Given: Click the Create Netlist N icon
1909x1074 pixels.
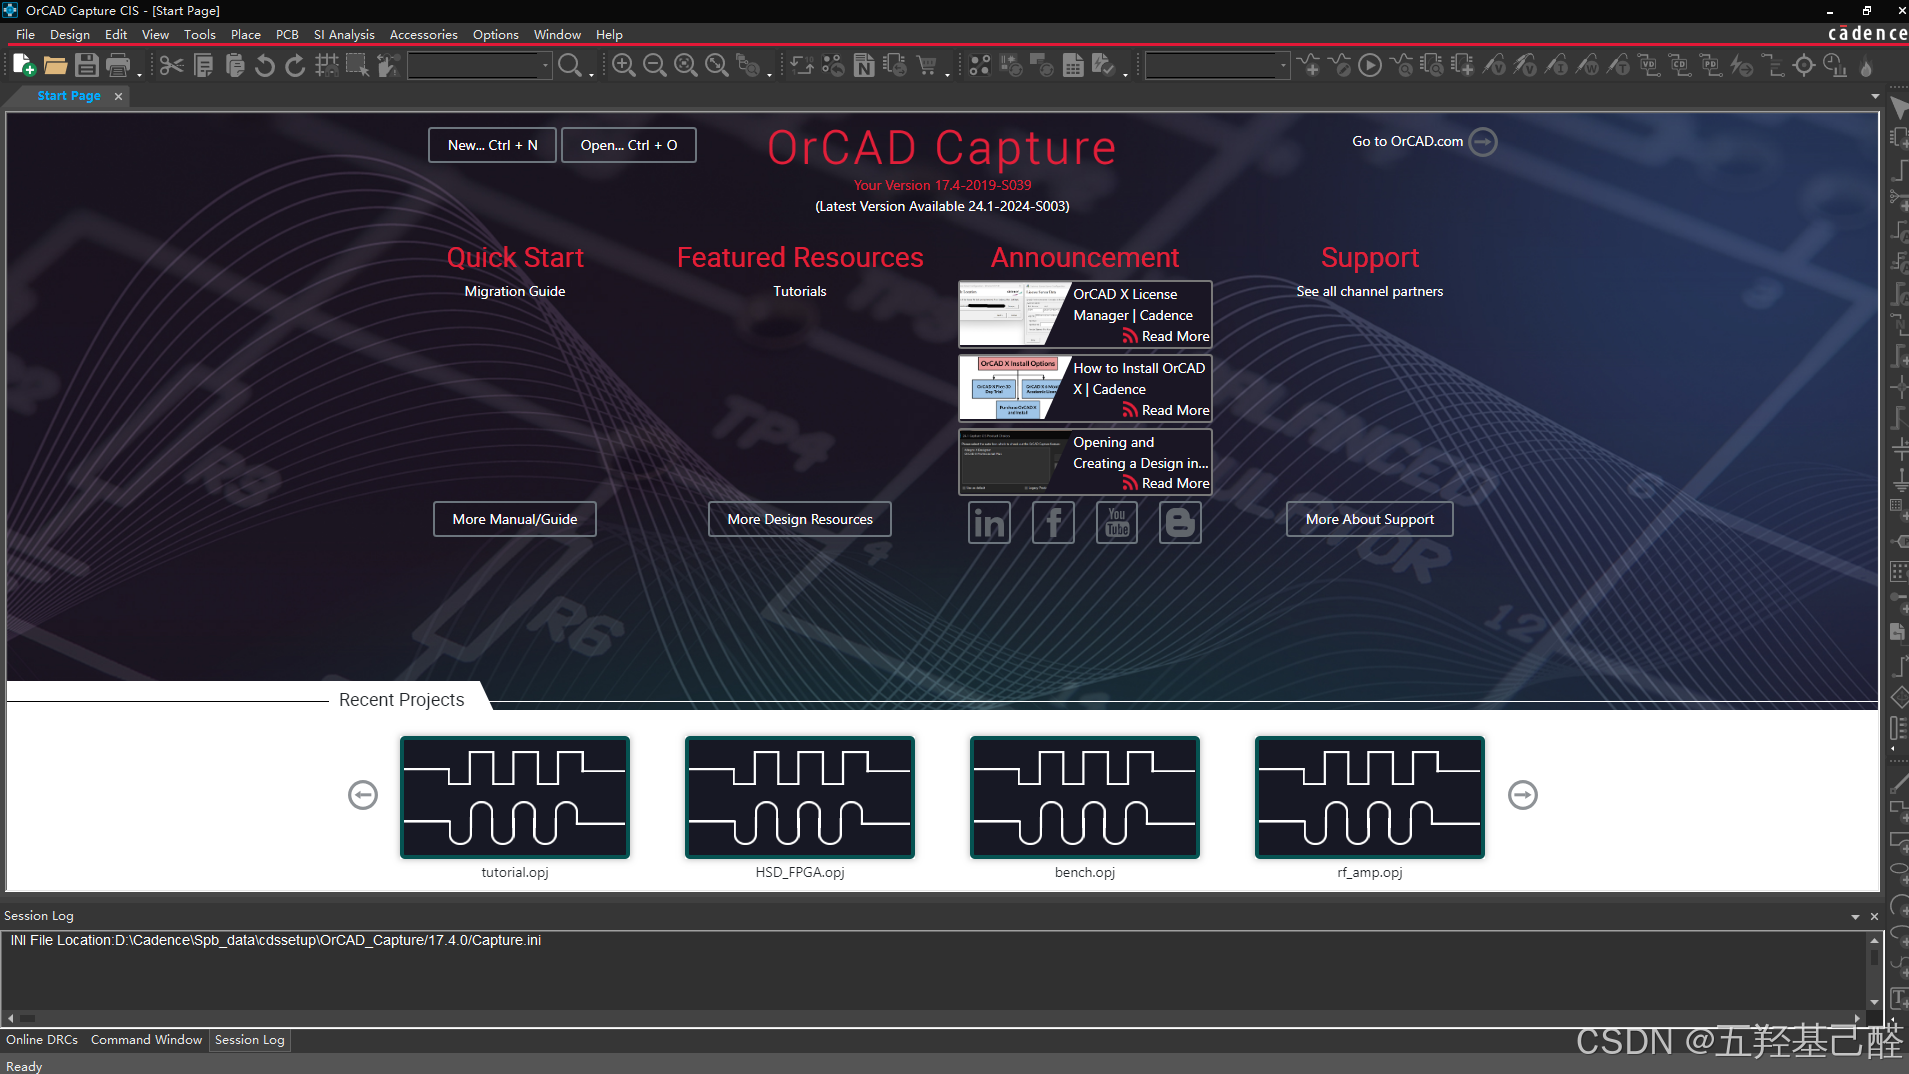Looking at the screenshot, I should coord(864,66).
